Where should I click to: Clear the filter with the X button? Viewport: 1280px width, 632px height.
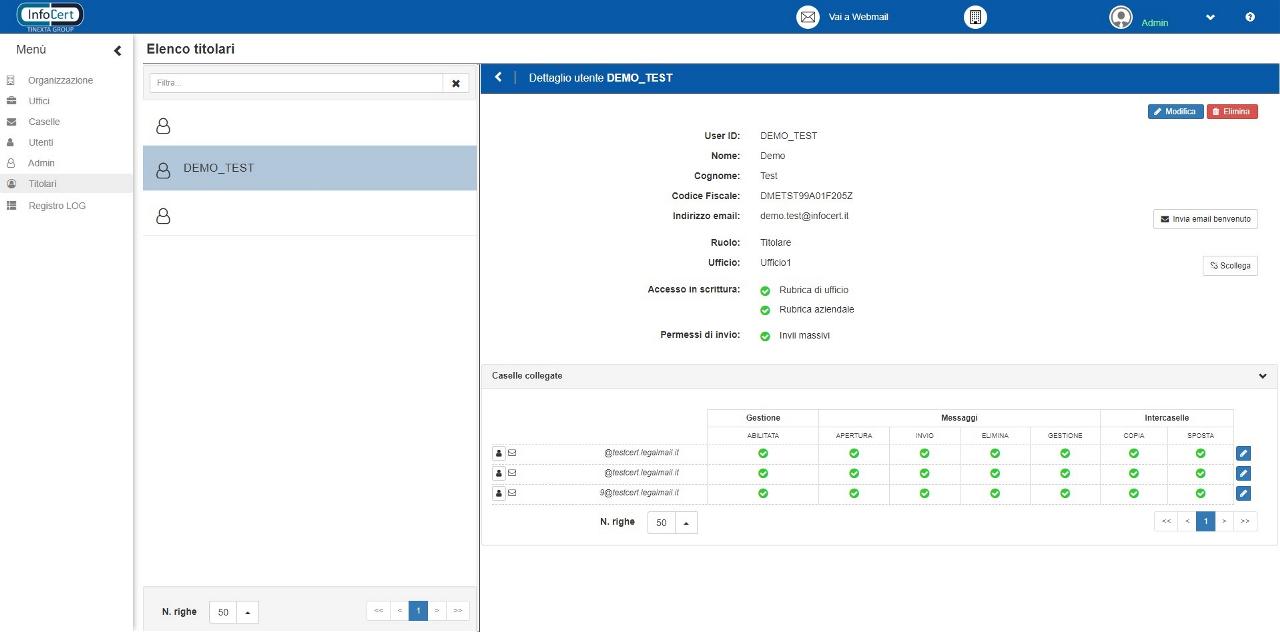click(x=456, y=83)
